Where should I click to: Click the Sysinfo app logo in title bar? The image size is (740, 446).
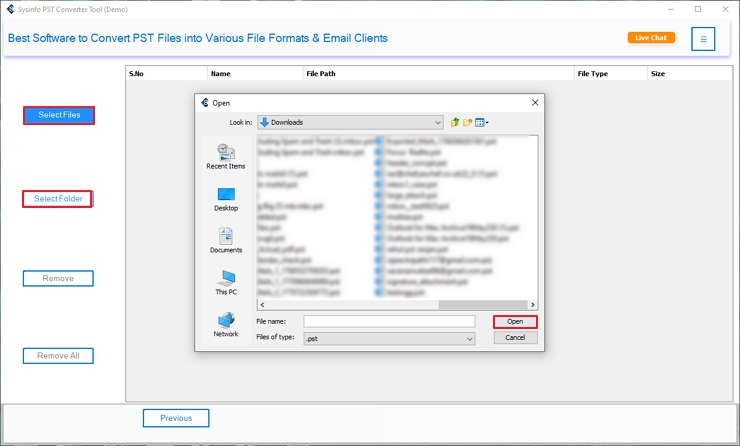coord(10,9)
